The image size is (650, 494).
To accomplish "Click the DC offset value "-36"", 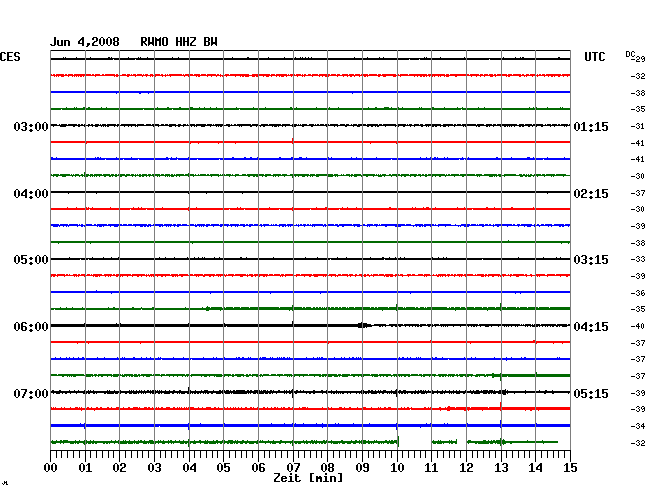I will 638,293.
